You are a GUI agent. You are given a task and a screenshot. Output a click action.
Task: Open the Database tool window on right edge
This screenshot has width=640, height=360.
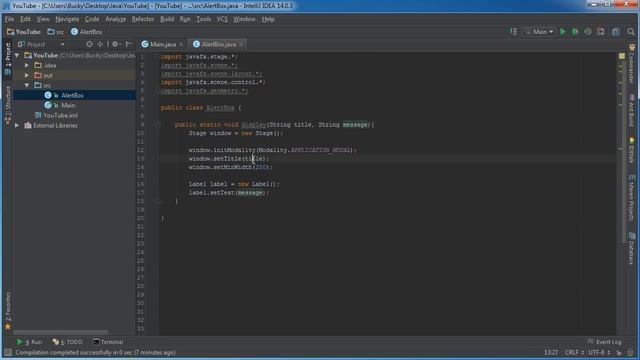(632, 249)
